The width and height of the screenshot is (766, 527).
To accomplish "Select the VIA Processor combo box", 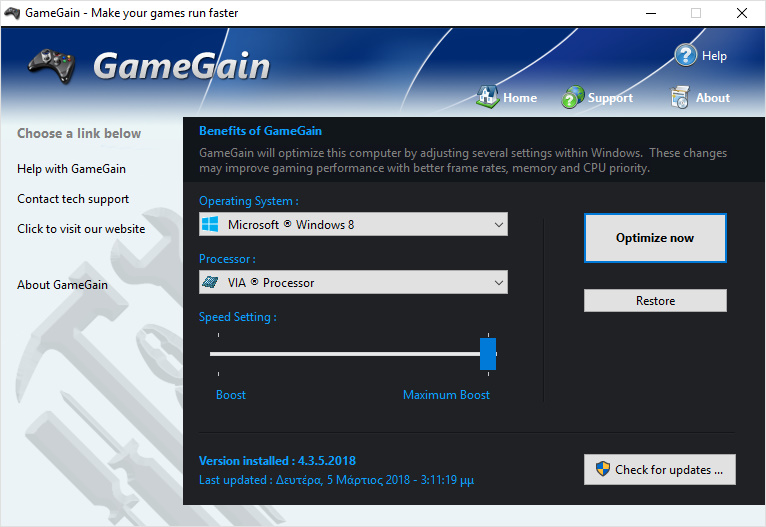I will click(x=353, y=282).
